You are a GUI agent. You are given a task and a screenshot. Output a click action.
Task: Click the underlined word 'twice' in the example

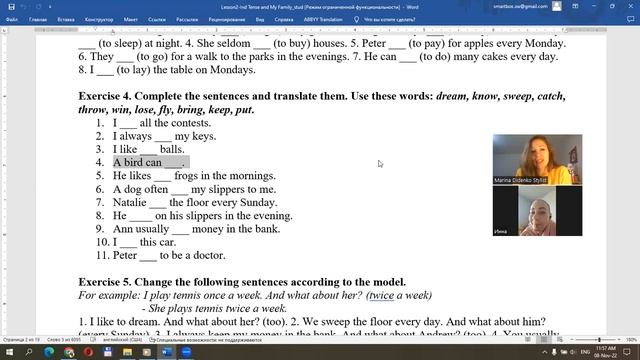(x=382, y=295)
